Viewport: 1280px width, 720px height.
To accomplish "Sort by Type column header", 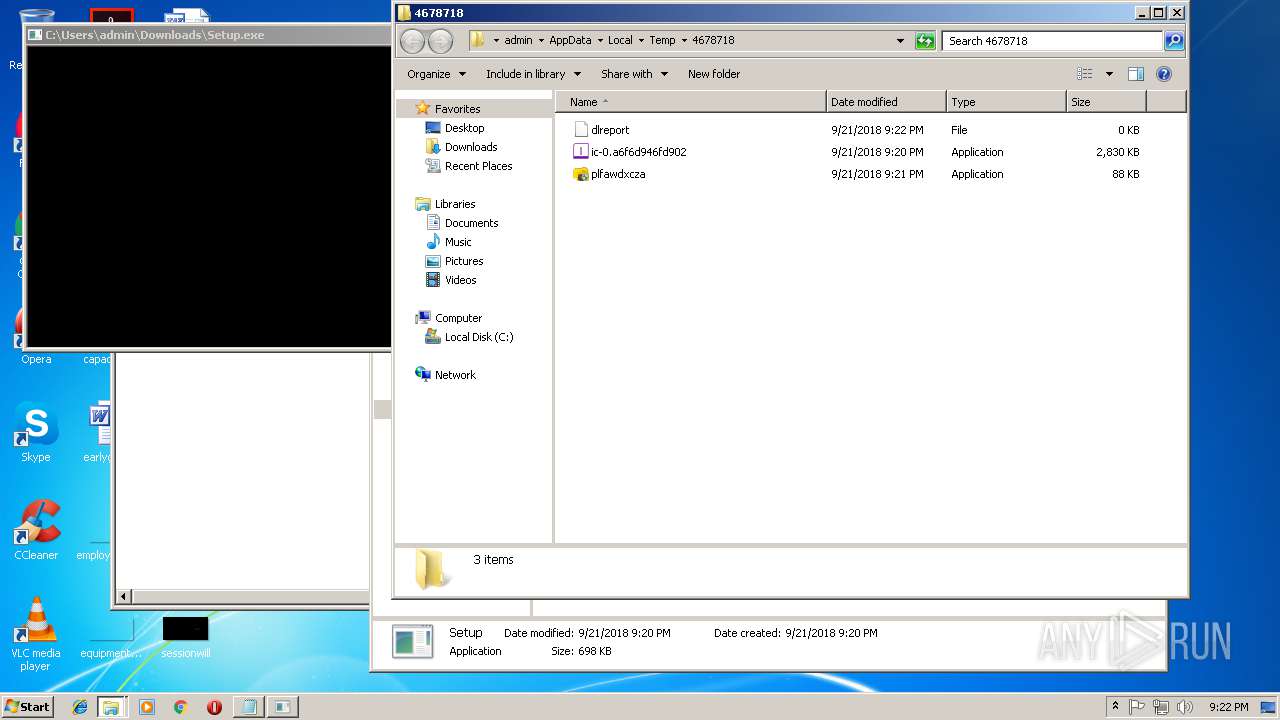I will tap(1006, 102).
